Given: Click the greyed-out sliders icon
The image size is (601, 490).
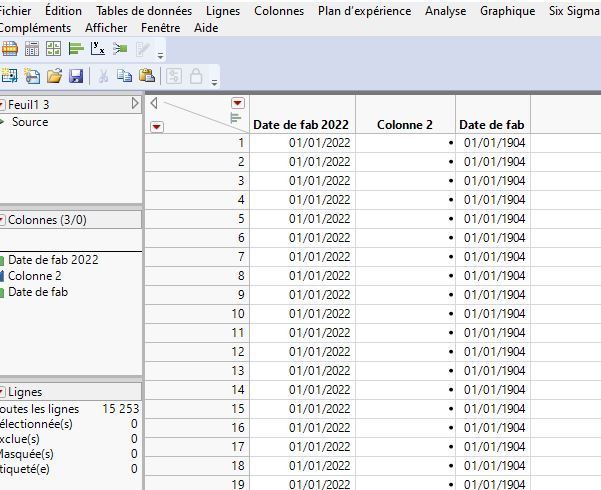Looking at the screenshot, I should (174, 76).
